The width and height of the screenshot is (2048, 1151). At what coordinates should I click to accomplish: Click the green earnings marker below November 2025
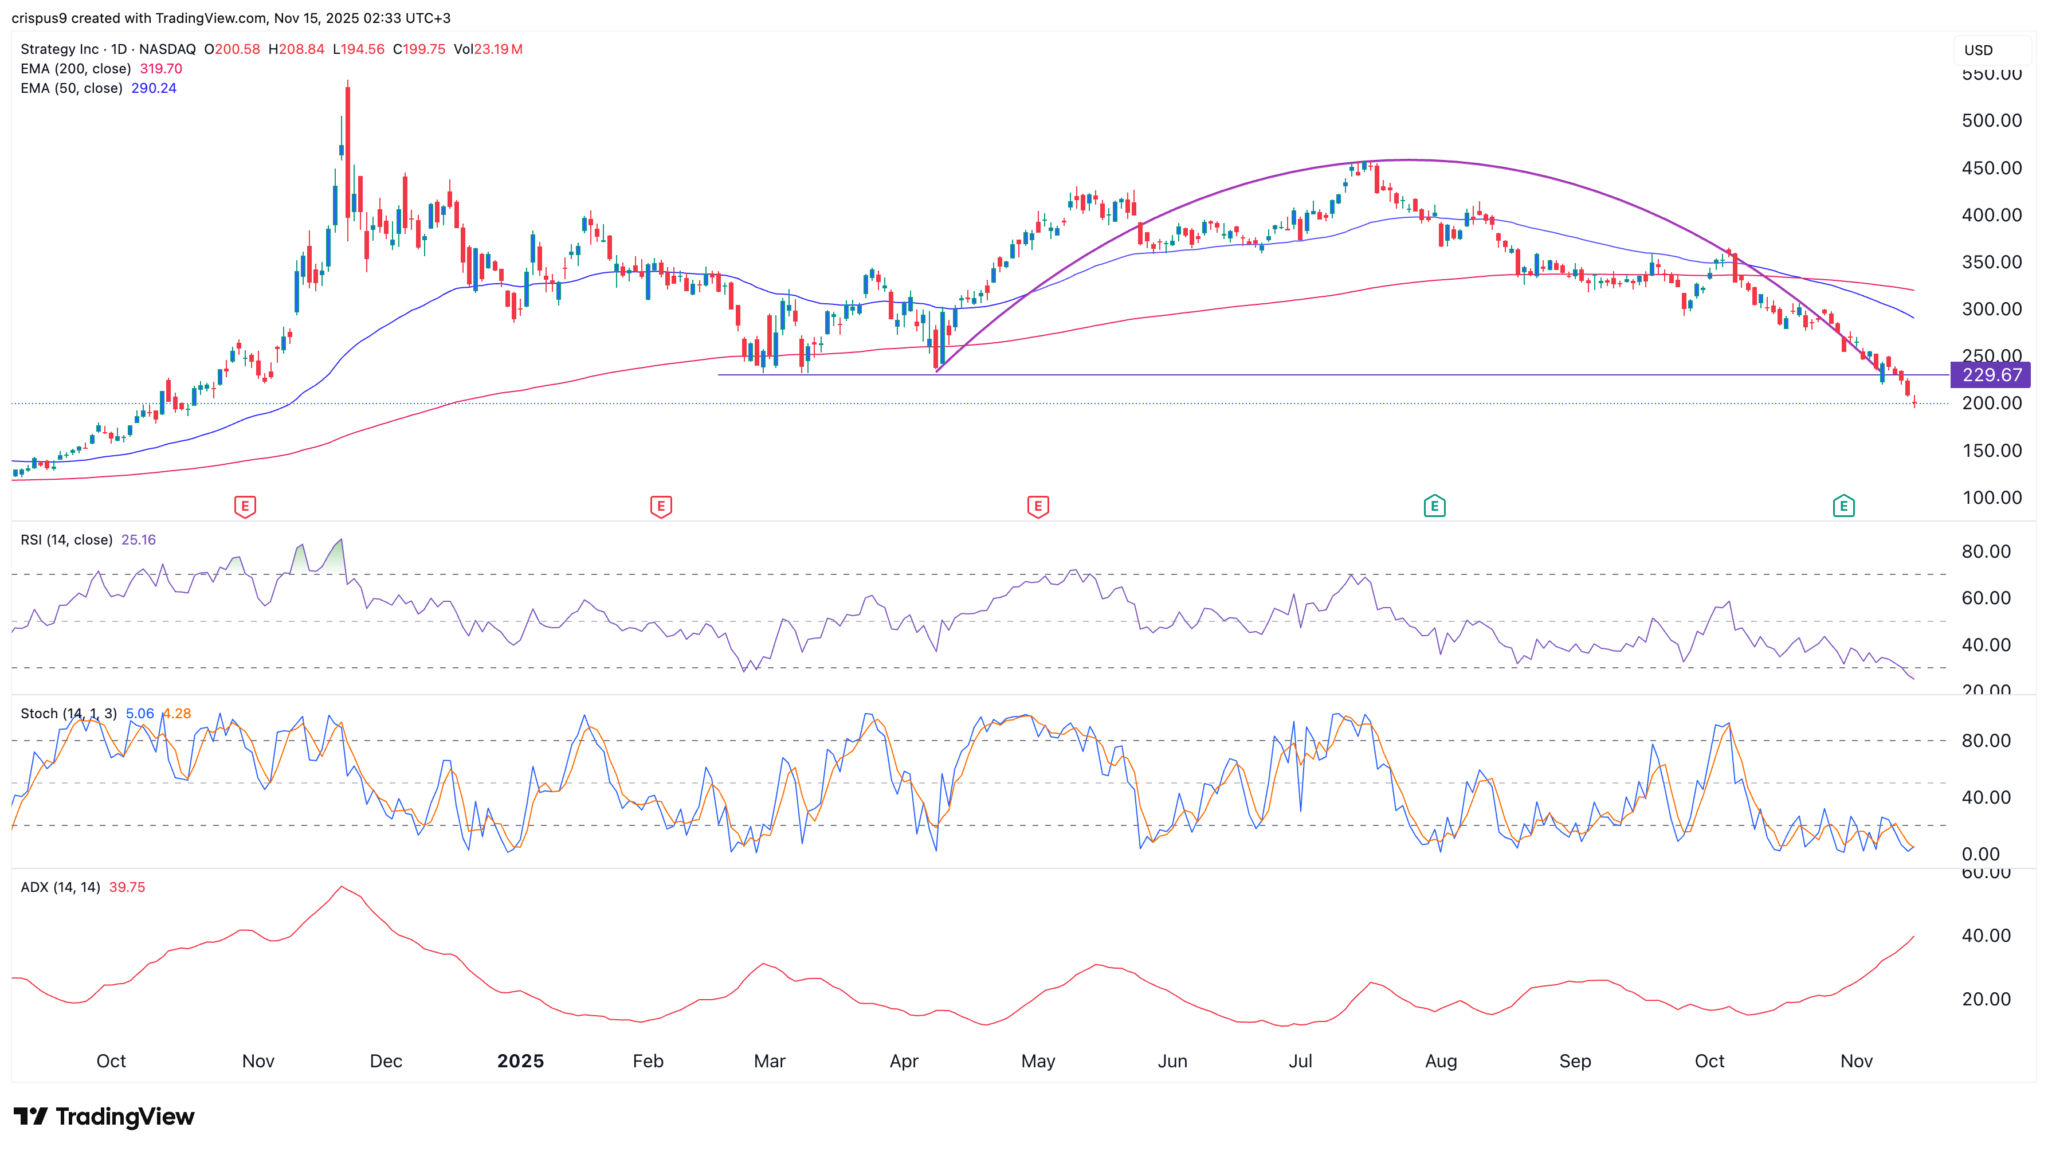(x=1843, y=507)
